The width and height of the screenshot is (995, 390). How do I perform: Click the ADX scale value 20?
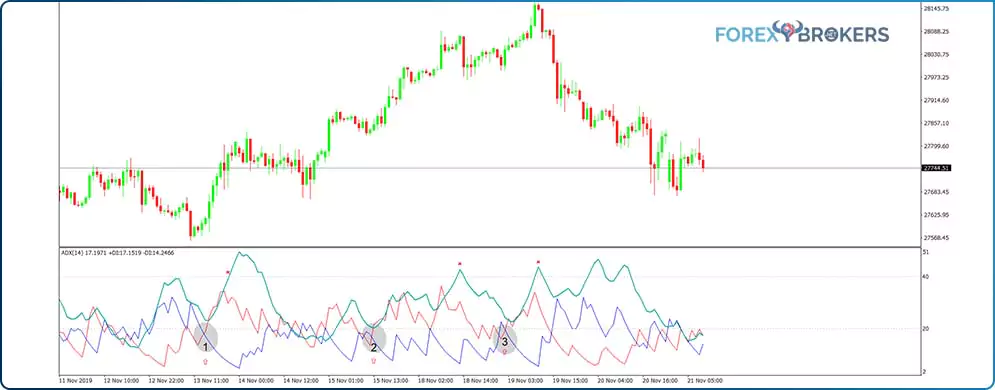pos(927,328)
